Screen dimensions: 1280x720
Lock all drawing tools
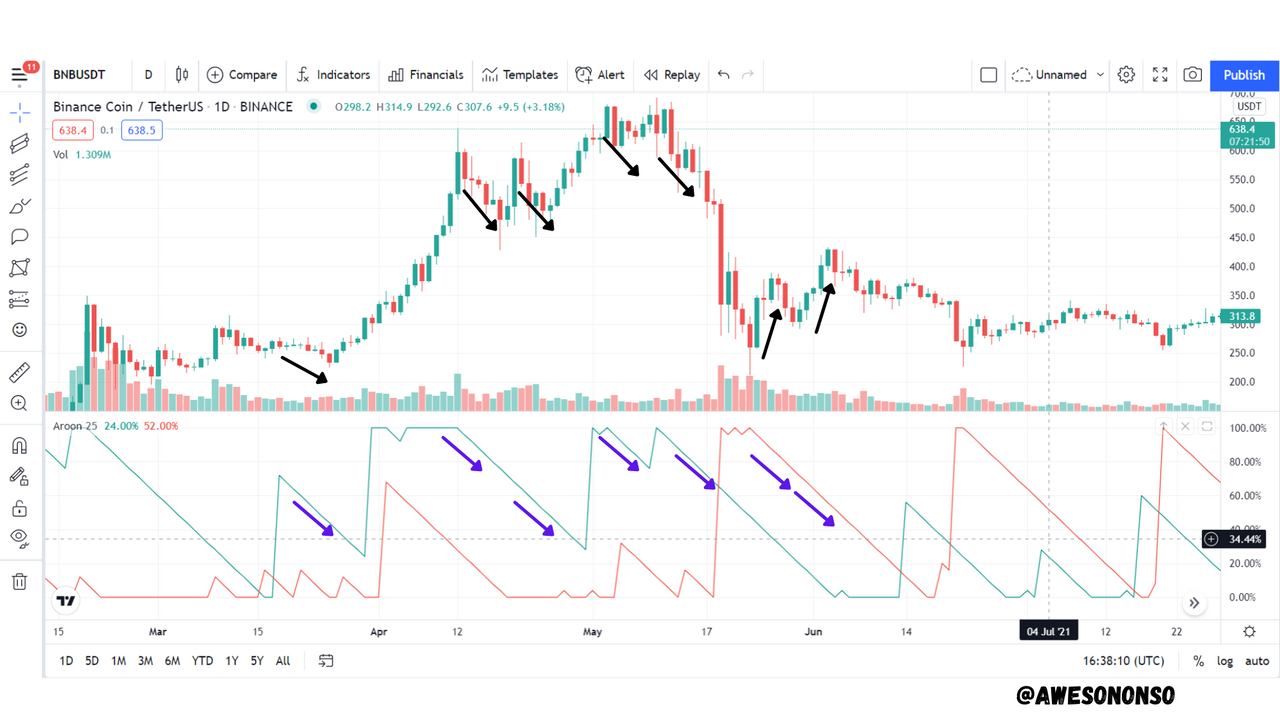(x=20, y=508)
